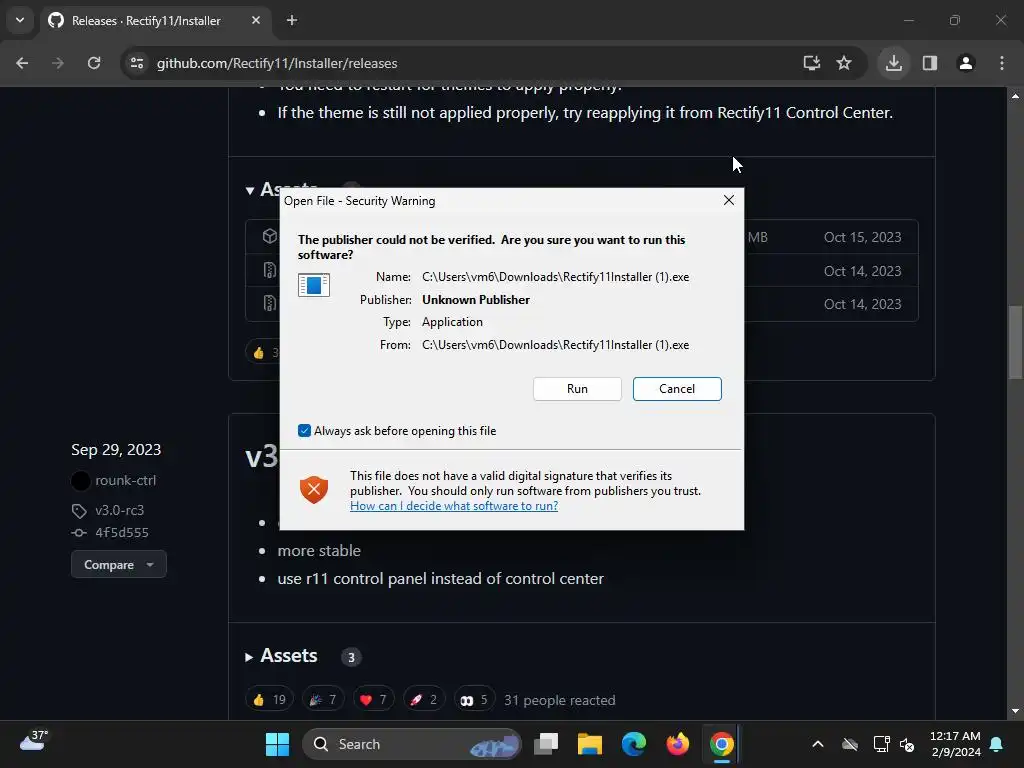Collapse the upper Assets section triangle

click(x=249, y=191)
